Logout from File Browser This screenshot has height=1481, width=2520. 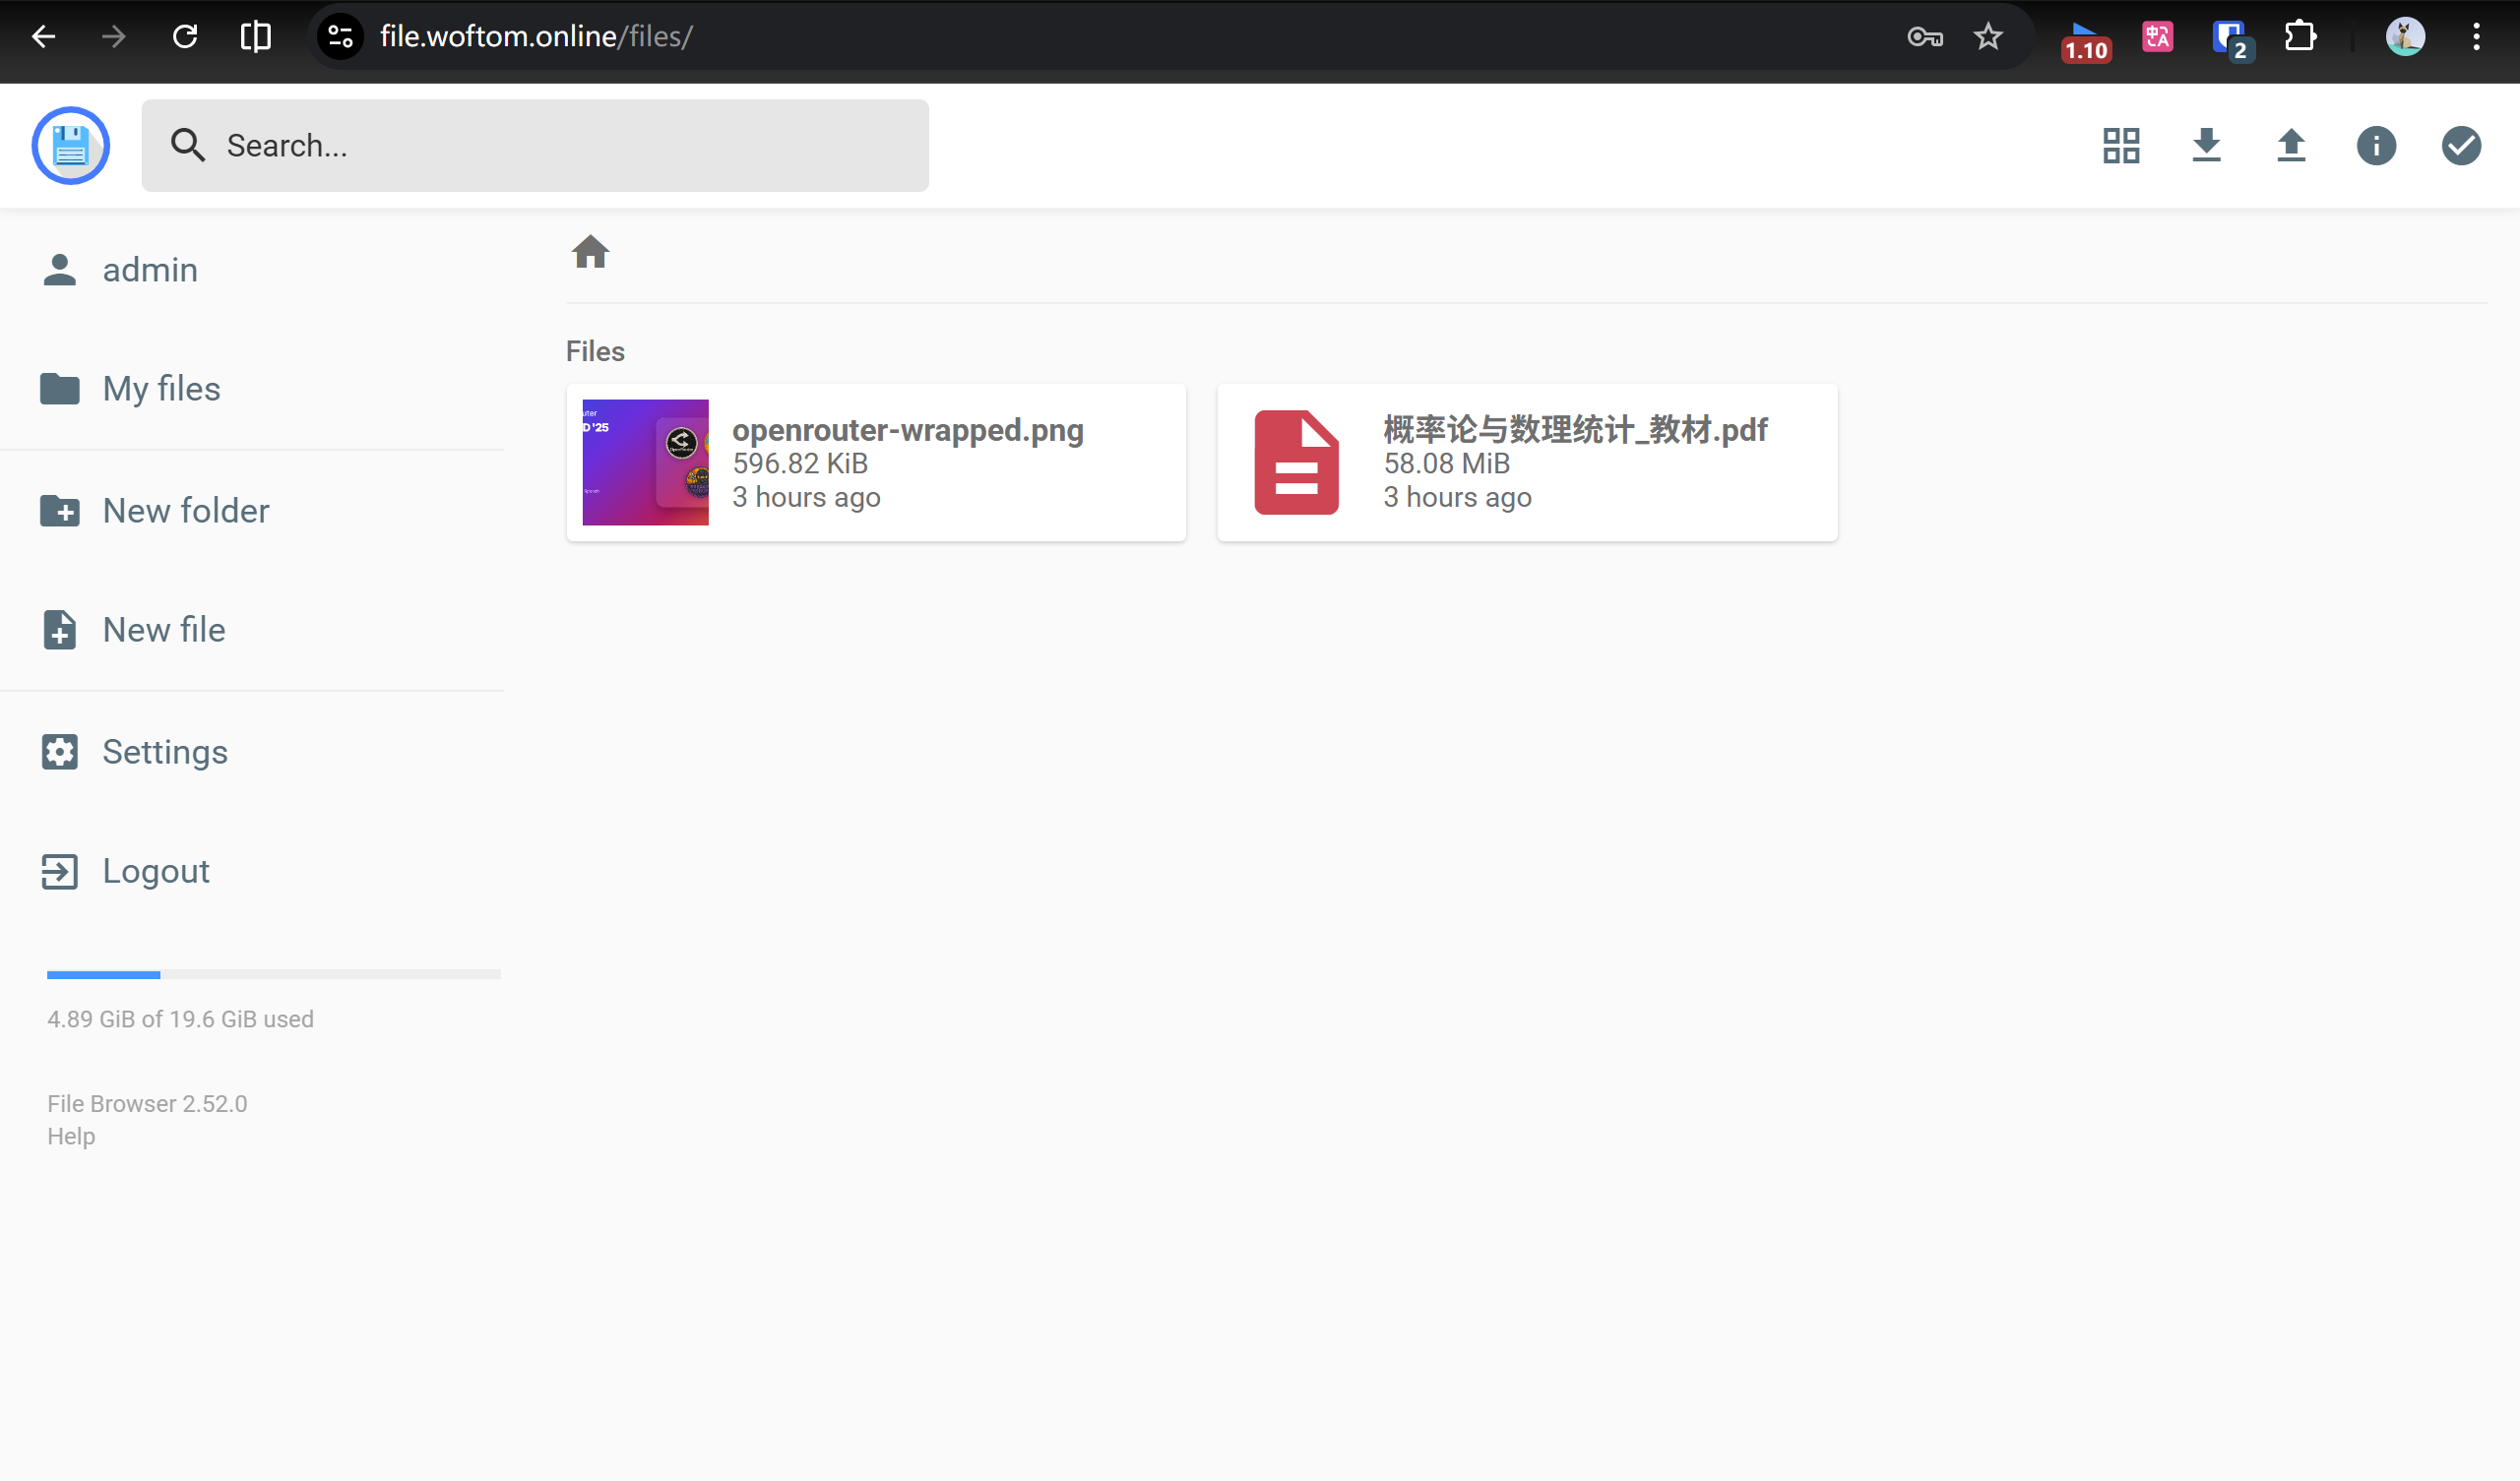[156, 870]
